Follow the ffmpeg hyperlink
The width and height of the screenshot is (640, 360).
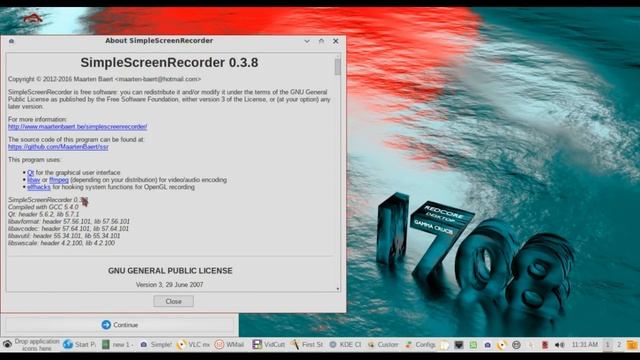tap(59, 180)
